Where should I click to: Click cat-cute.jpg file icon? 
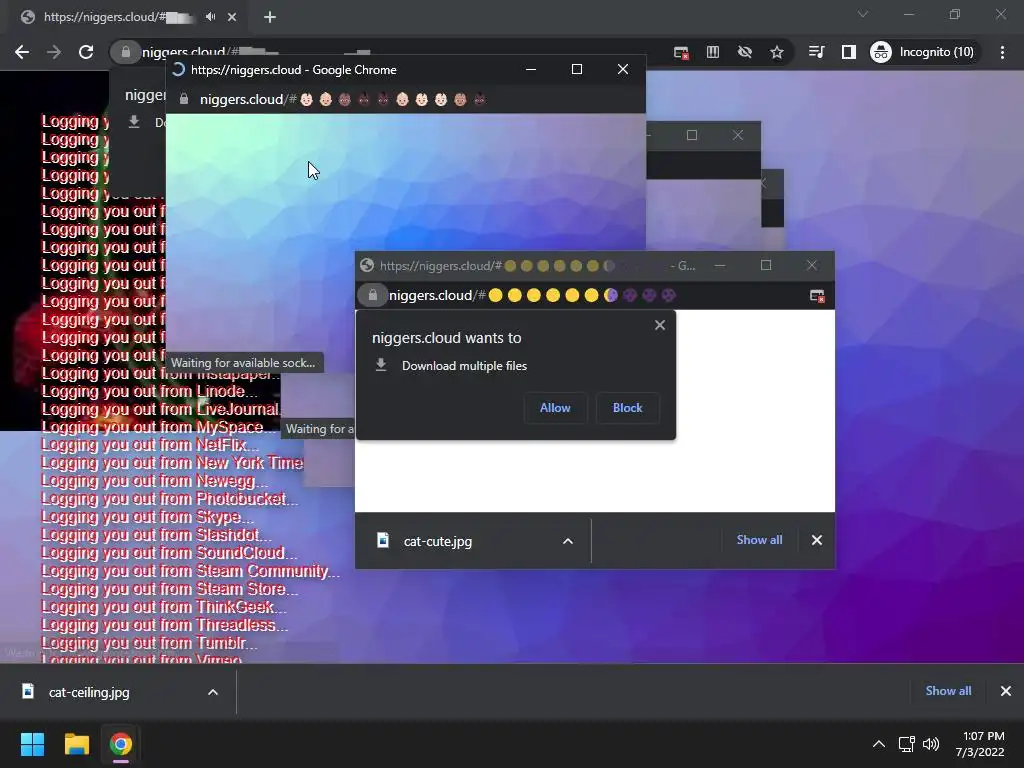(383, 540)
